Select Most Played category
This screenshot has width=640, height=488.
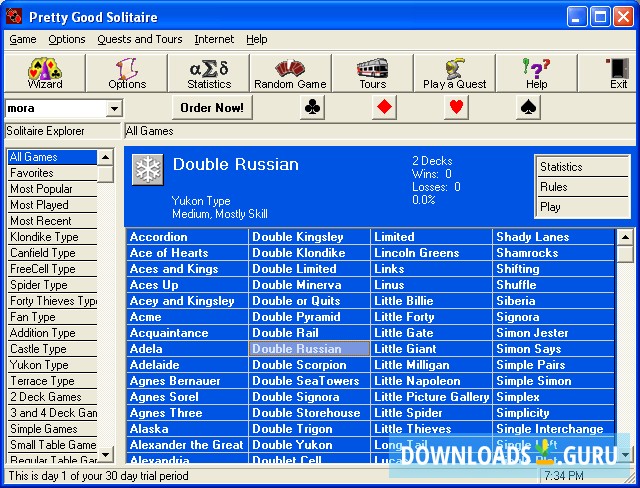click(x=52, y=205)
